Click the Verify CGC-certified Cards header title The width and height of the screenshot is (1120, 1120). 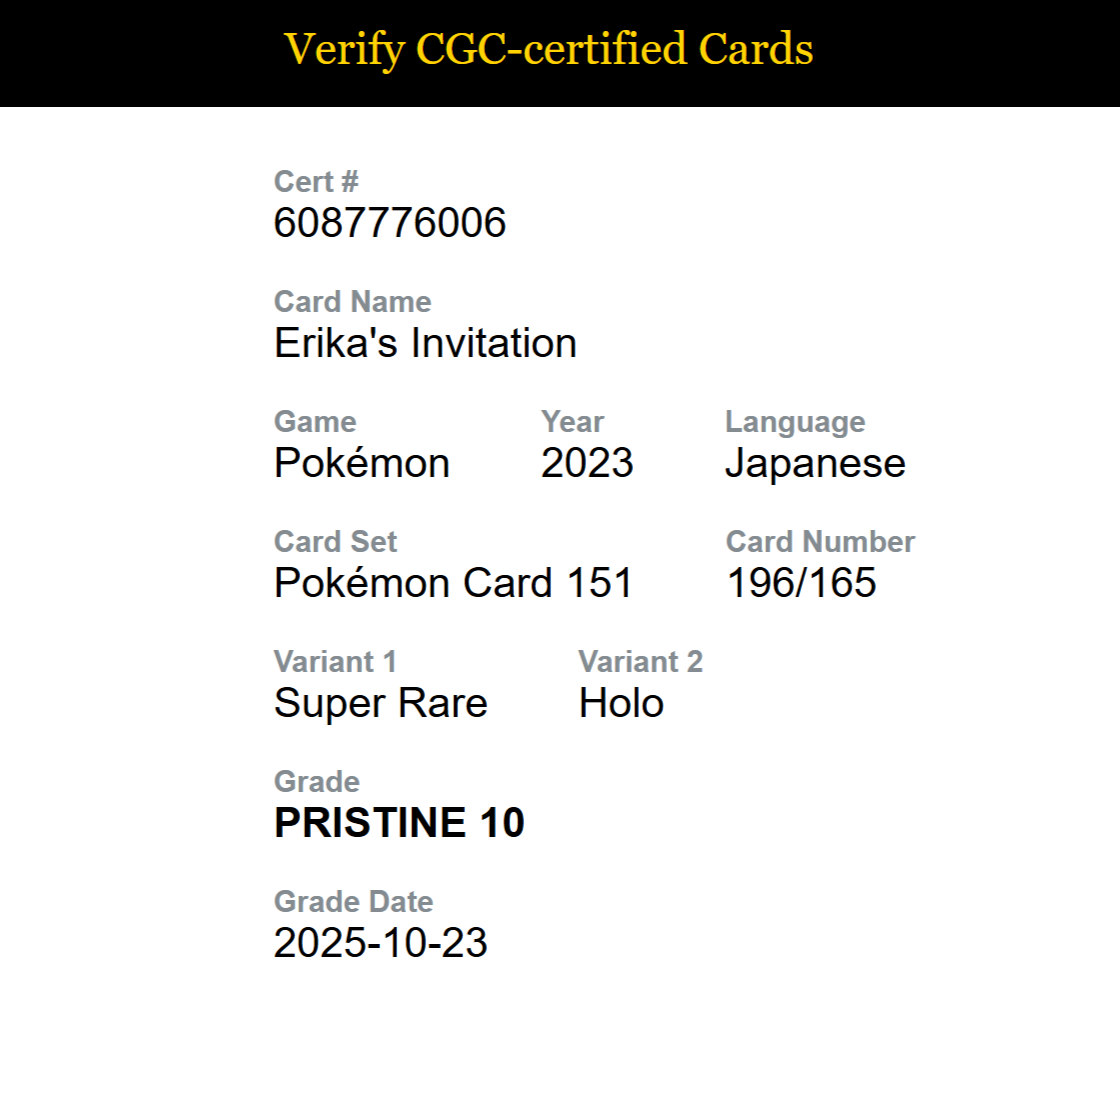[549, 49]
